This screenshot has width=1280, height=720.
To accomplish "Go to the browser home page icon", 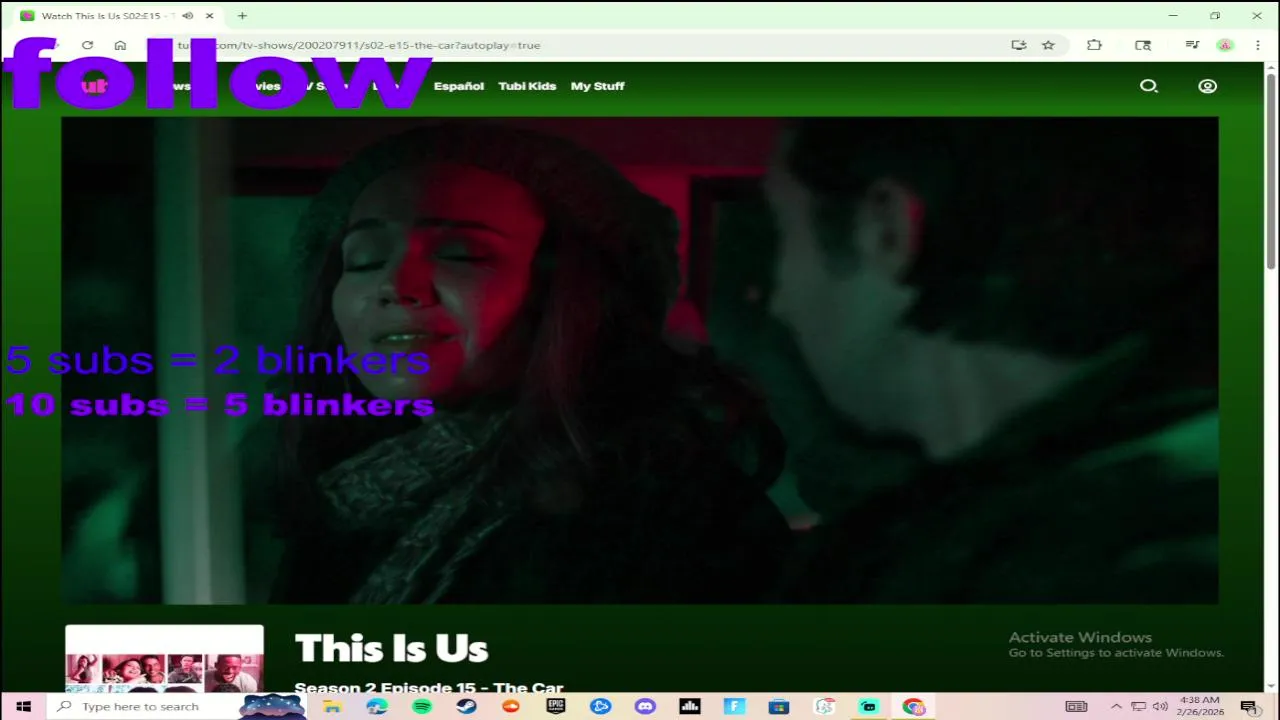I will 120,45.
